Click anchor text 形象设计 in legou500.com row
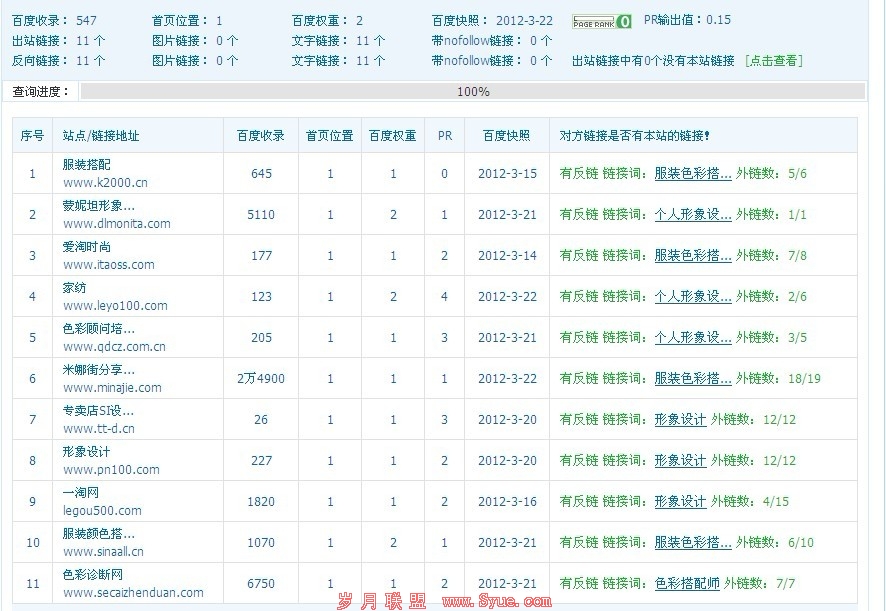This screenshot has width=886, height=611. [680, 501]
